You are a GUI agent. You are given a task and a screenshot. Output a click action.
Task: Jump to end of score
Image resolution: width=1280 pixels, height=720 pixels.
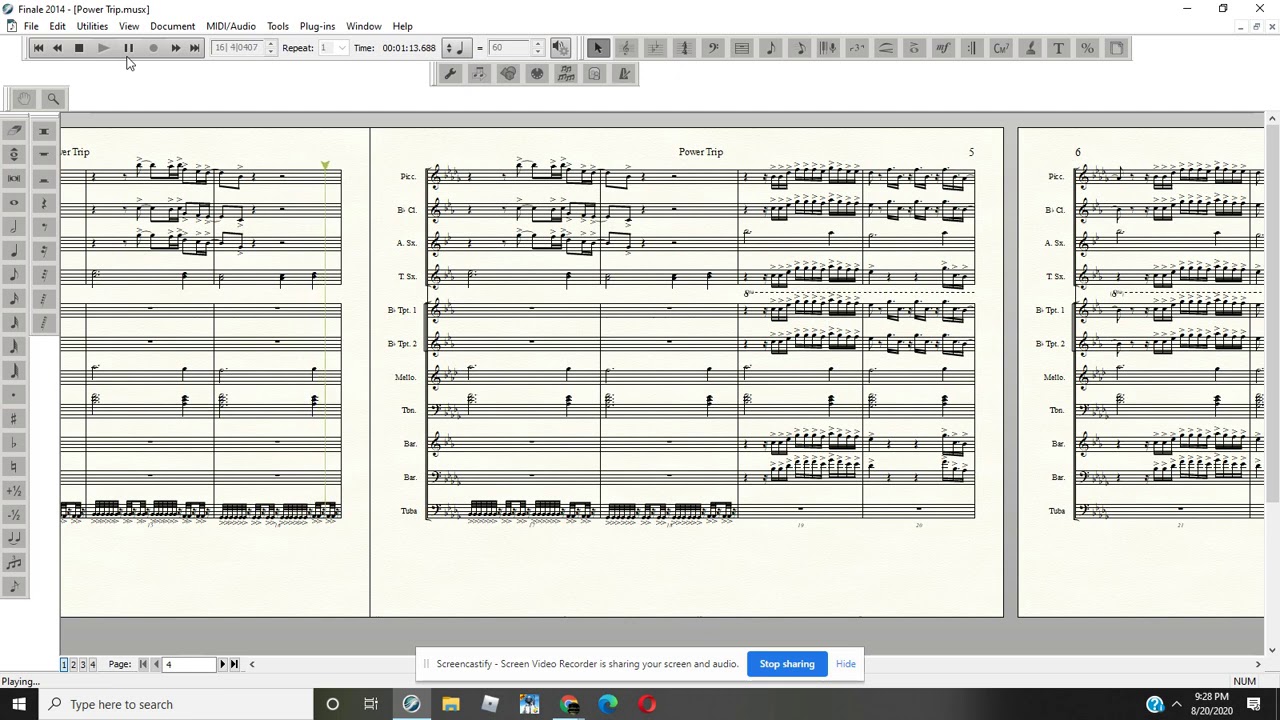pyautogui.click(x=195, y=48)
